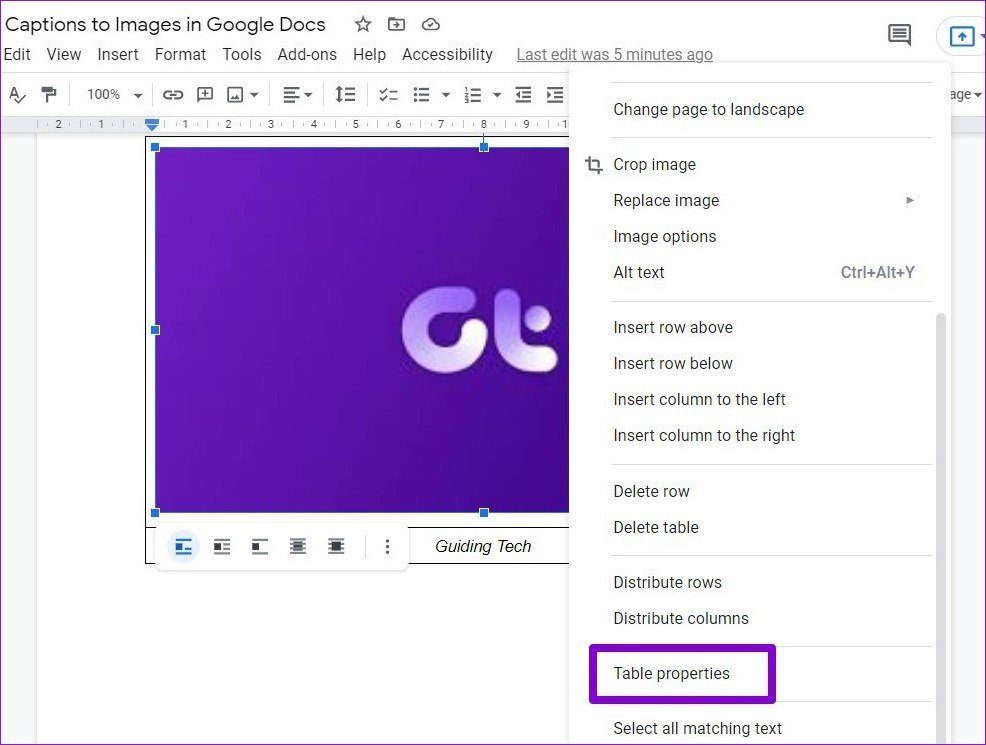Open the Tools menu
986x745 pixels.
[241, 55]
